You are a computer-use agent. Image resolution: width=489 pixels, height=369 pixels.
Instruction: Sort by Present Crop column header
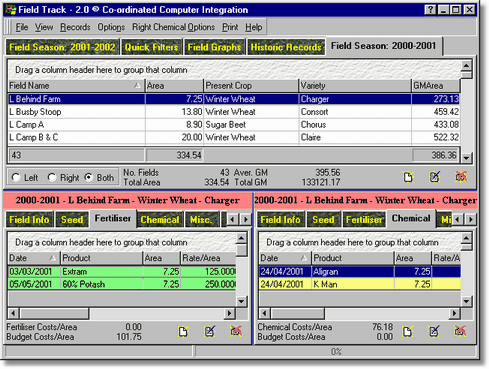pyautogui.click(x=250, y=86)
